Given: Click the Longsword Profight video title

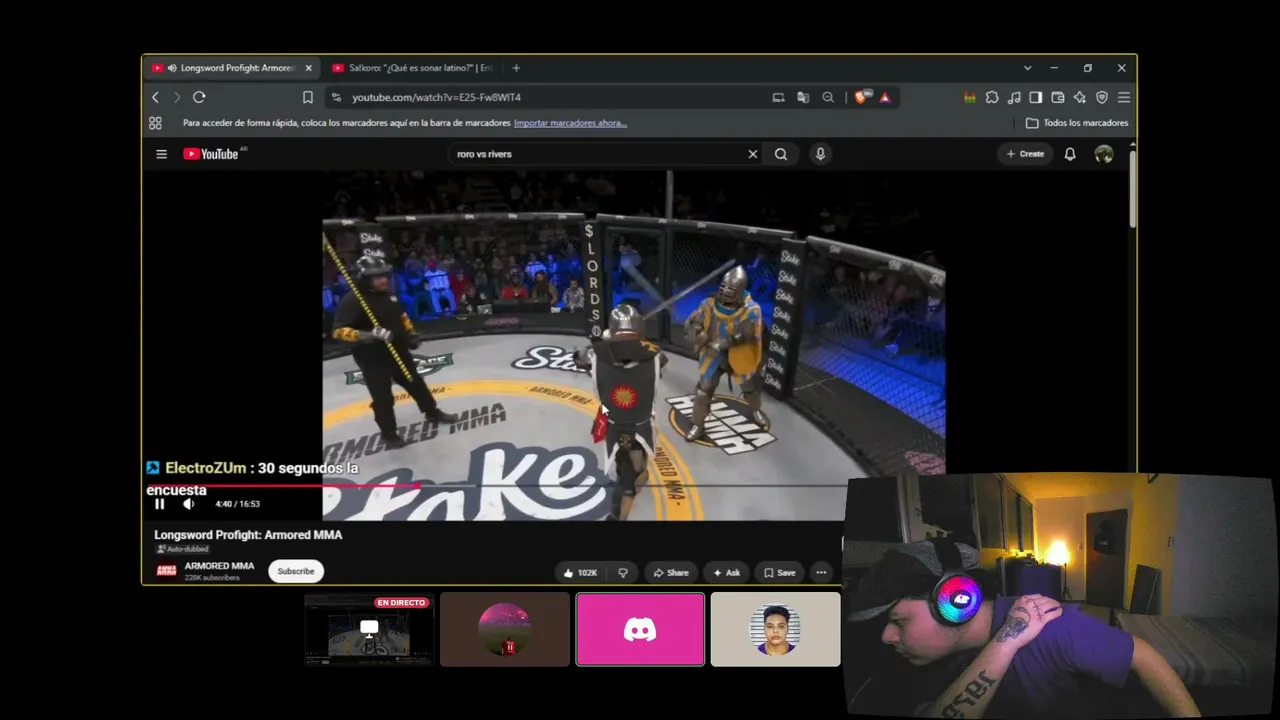Looking at the screenshot, I should pyautogui.click(x=248, y=535).
